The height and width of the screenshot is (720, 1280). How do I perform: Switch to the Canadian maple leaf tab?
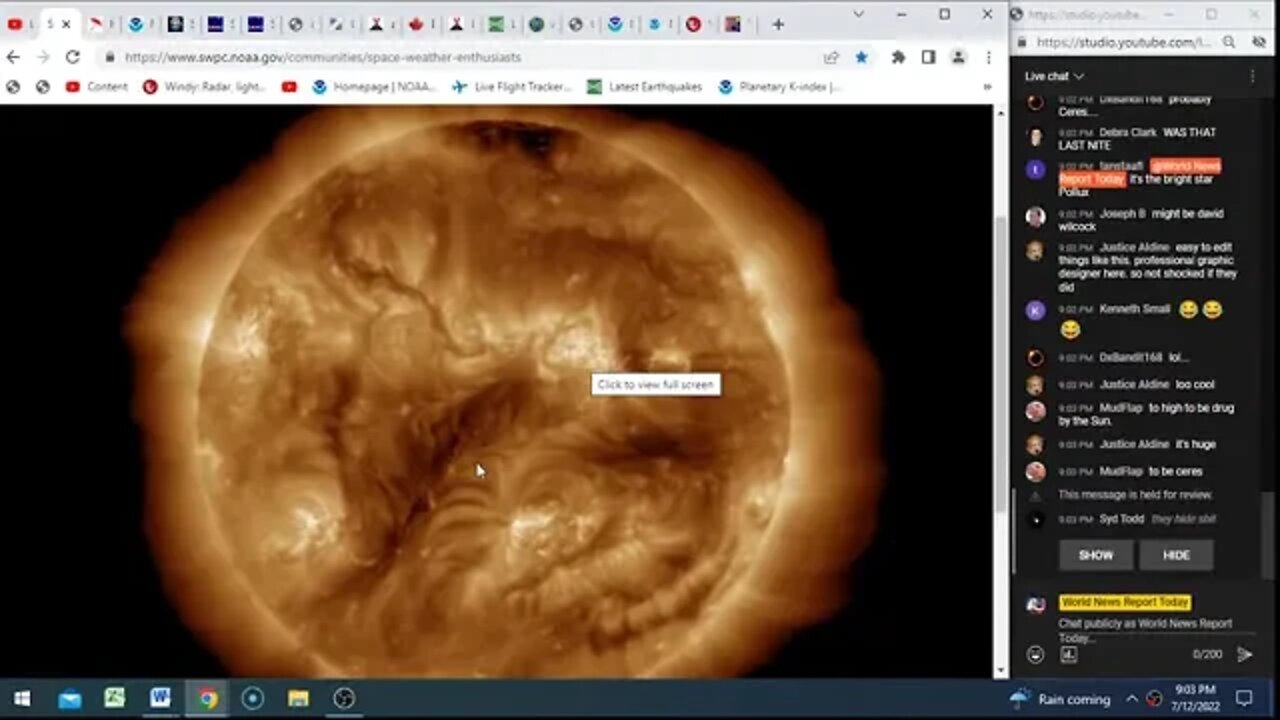tap(418, 24)
